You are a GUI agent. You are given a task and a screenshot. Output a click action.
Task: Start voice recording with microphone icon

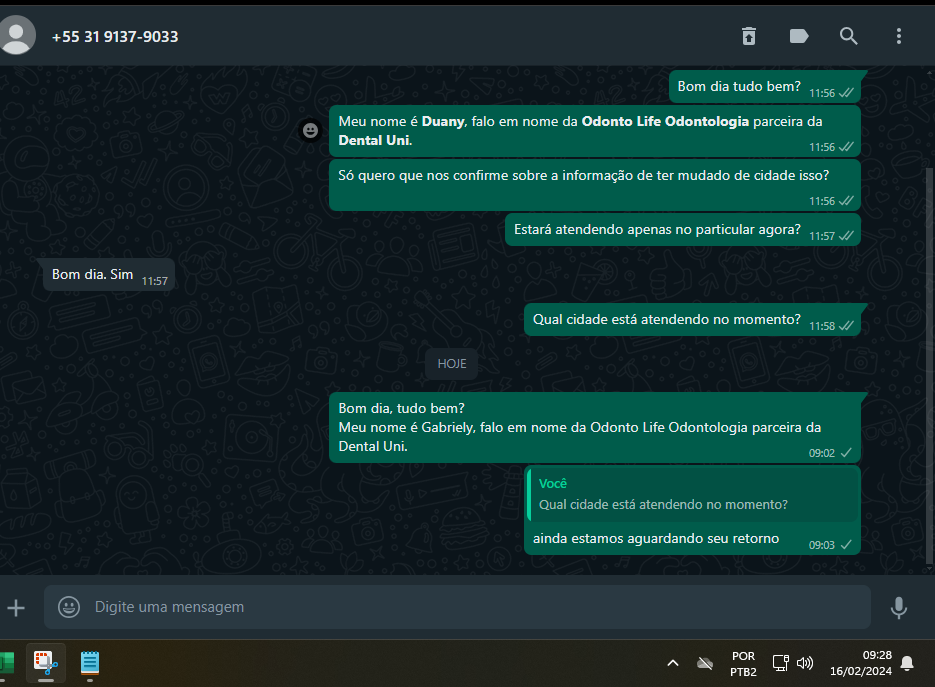coord(899,608)
